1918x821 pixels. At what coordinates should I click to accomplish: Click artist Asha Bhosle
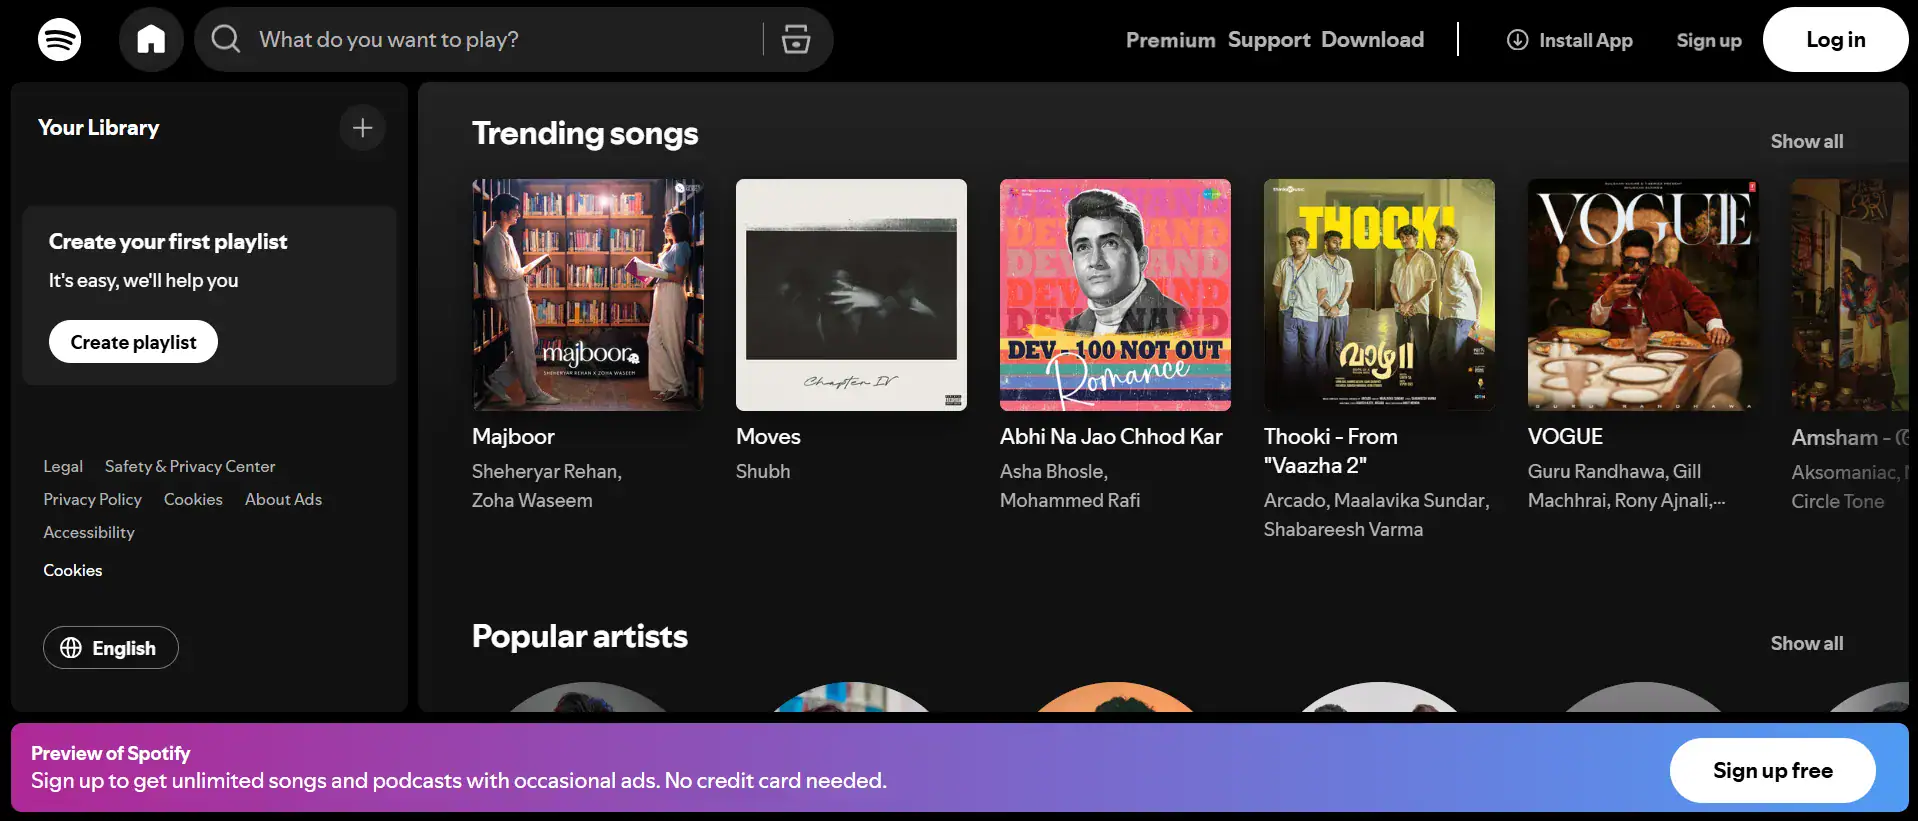pos(1053,472)
